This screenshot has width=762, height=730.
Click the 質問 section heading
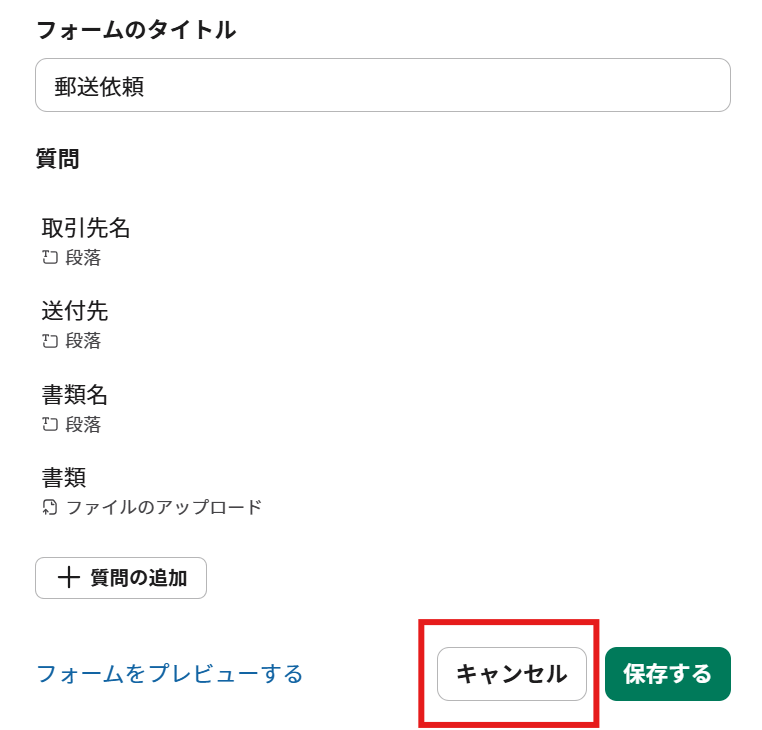click(57, 159)
